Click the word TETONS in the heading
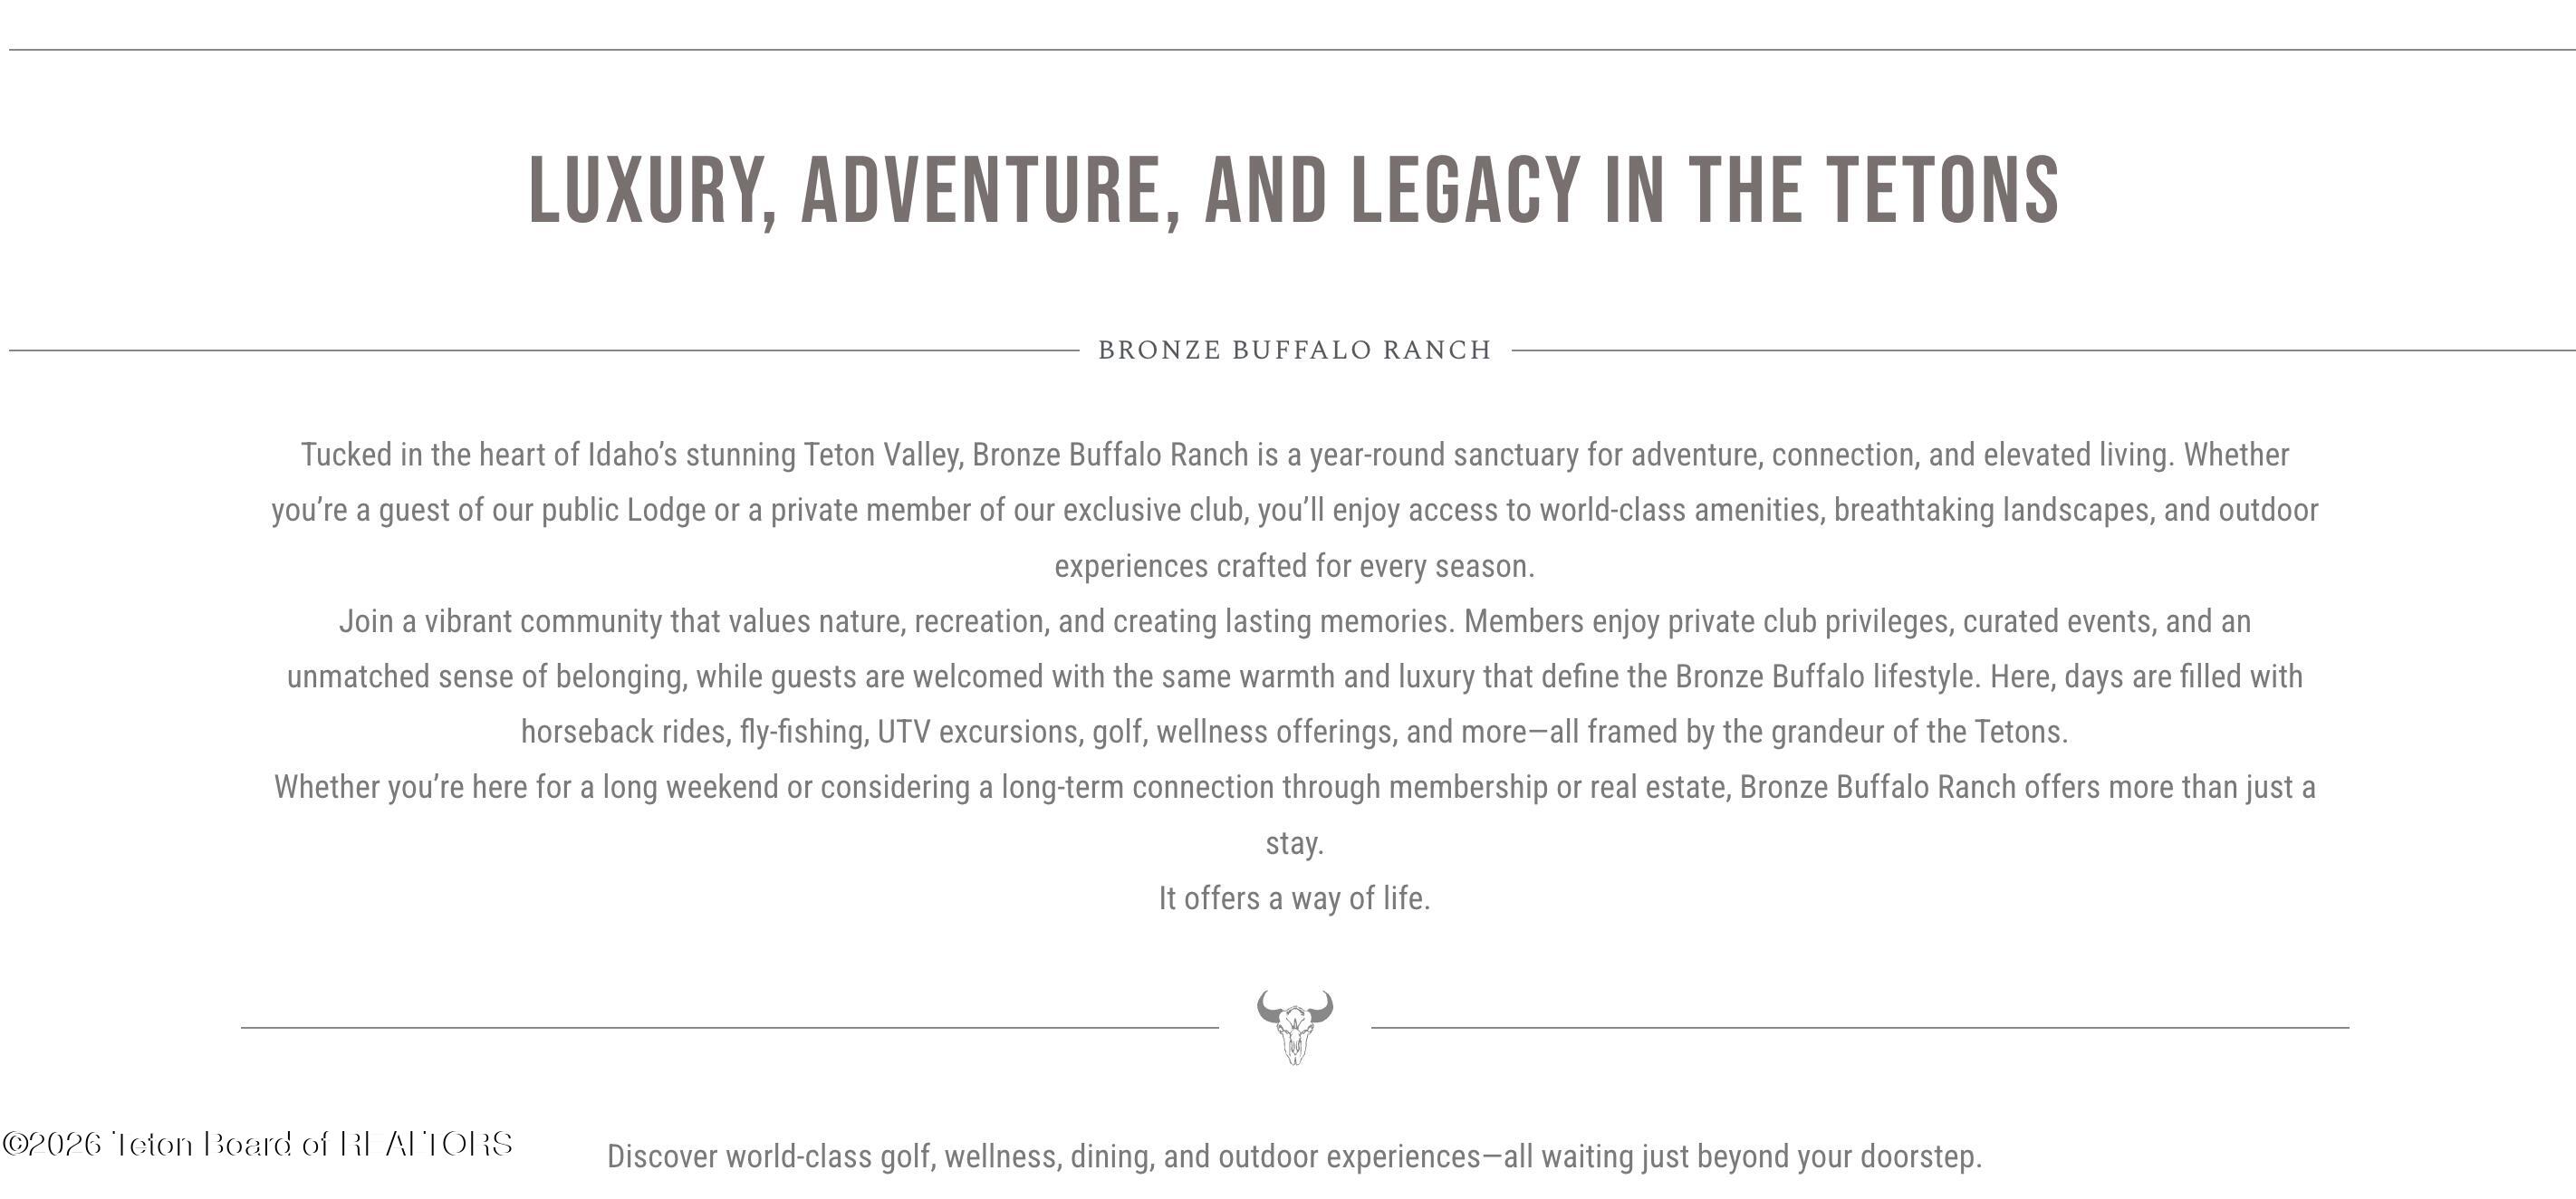This screenshot has width=2576, height=1199. [1943, 190]
